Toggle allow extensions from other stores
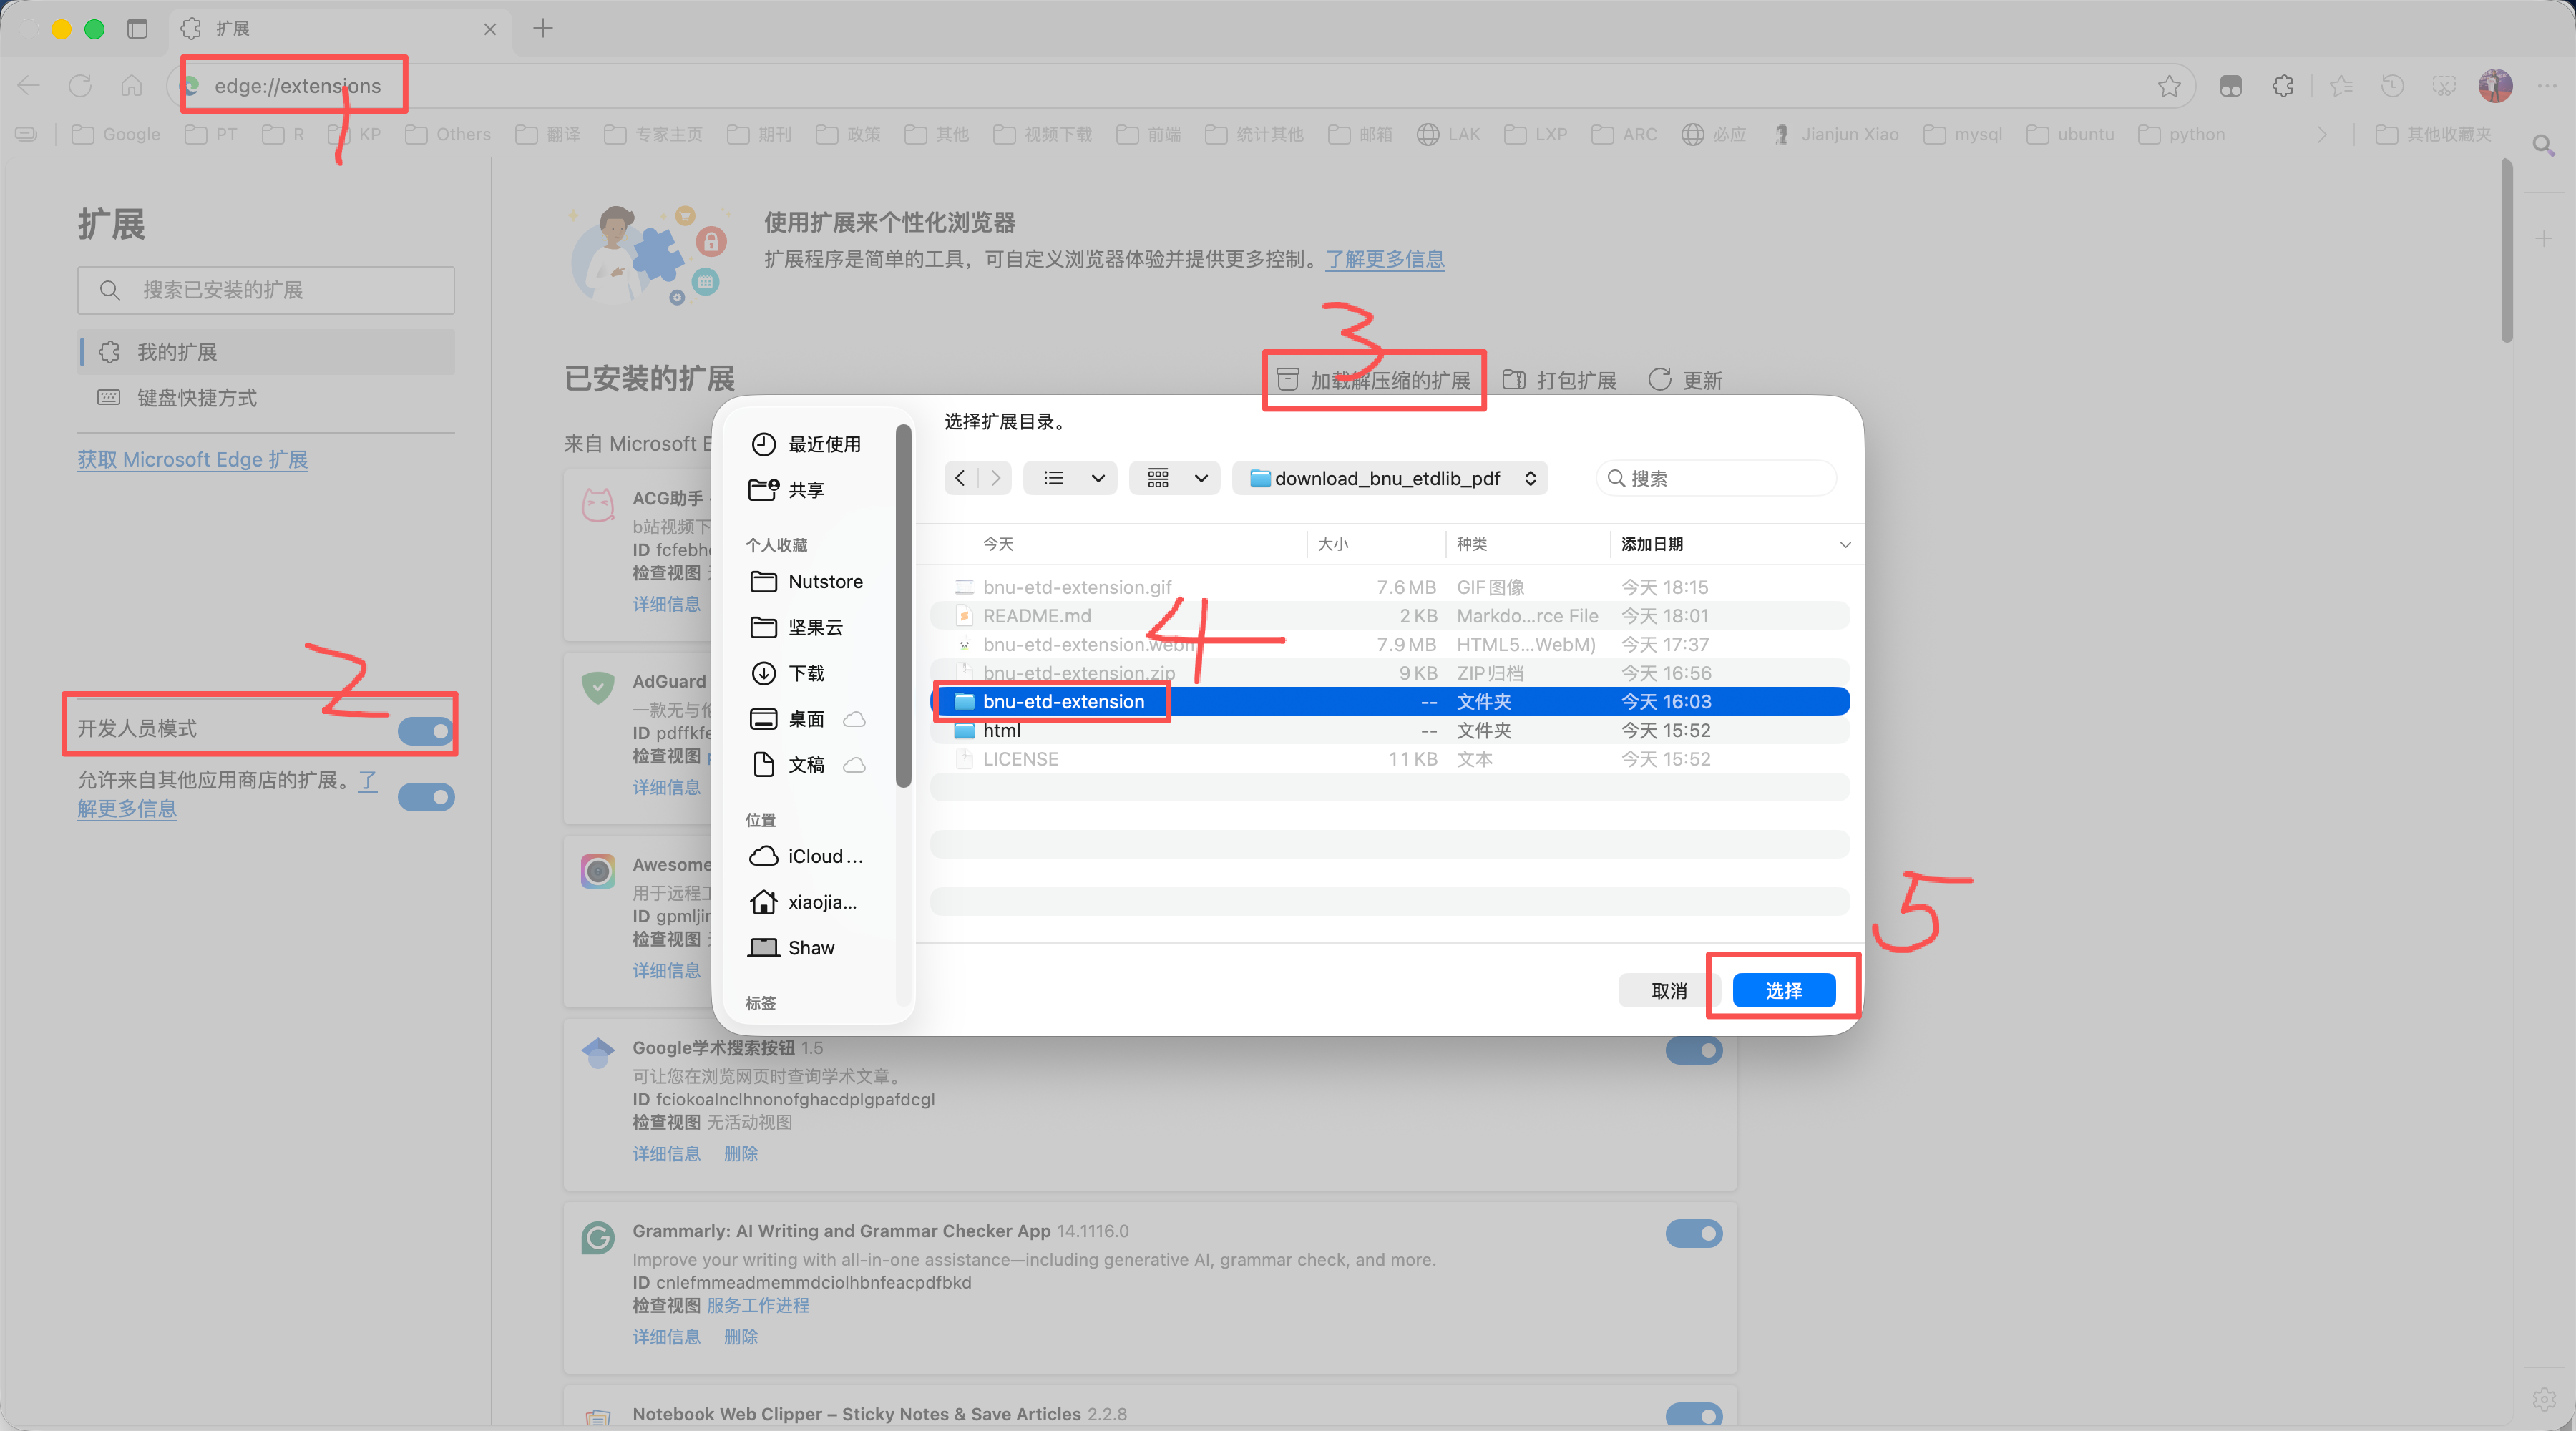 (x=426, y=797)
